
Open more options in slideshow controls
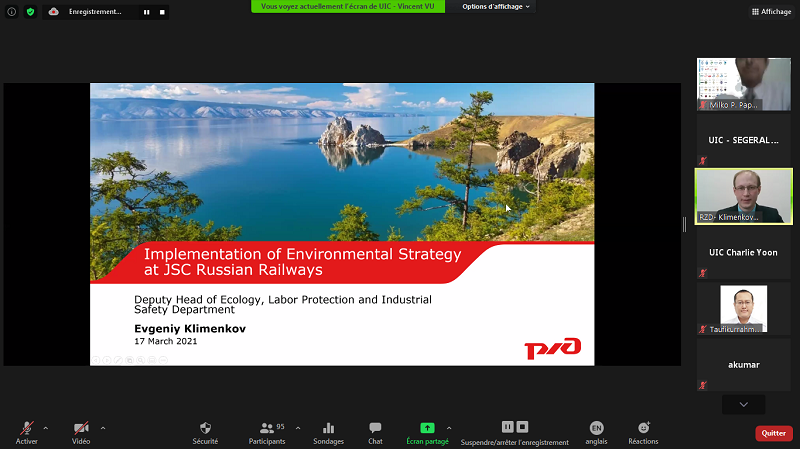coord(163,360)
